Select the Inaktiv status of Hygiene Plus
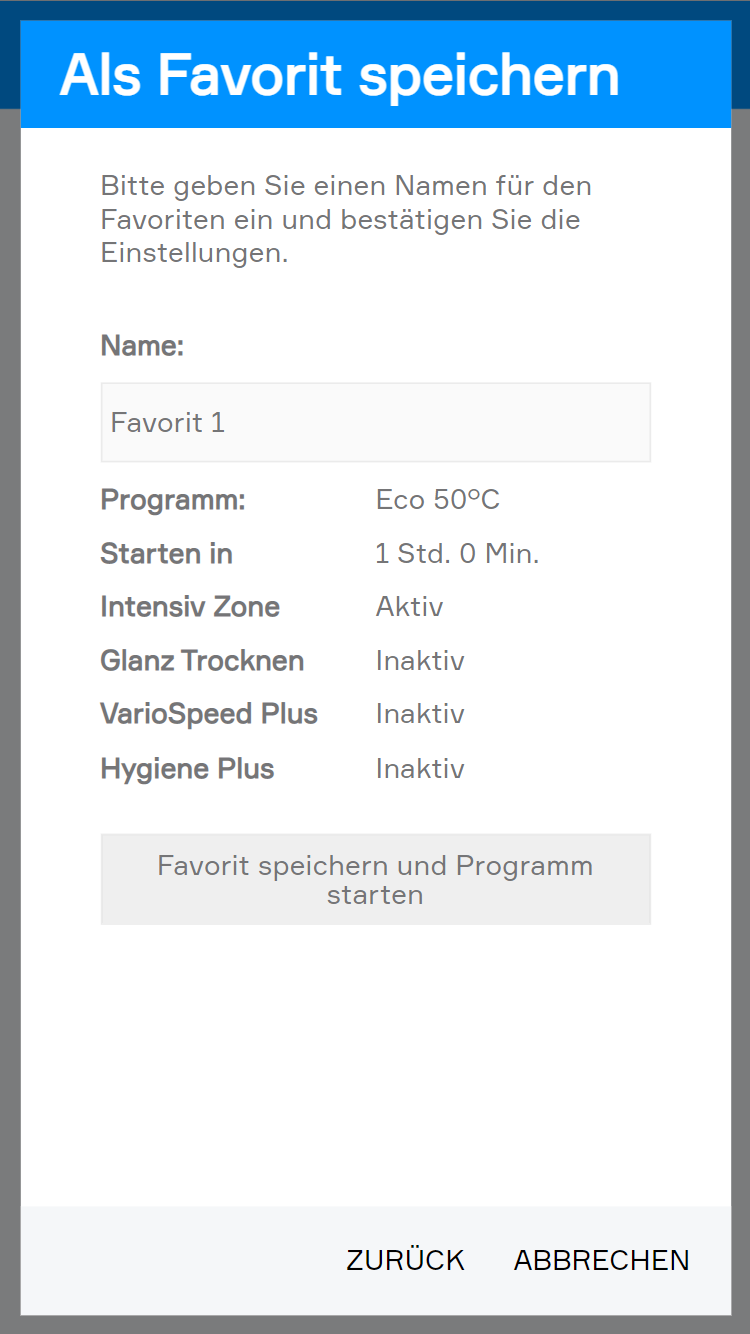Screen dimensions: 750x1334 (420, 769)
